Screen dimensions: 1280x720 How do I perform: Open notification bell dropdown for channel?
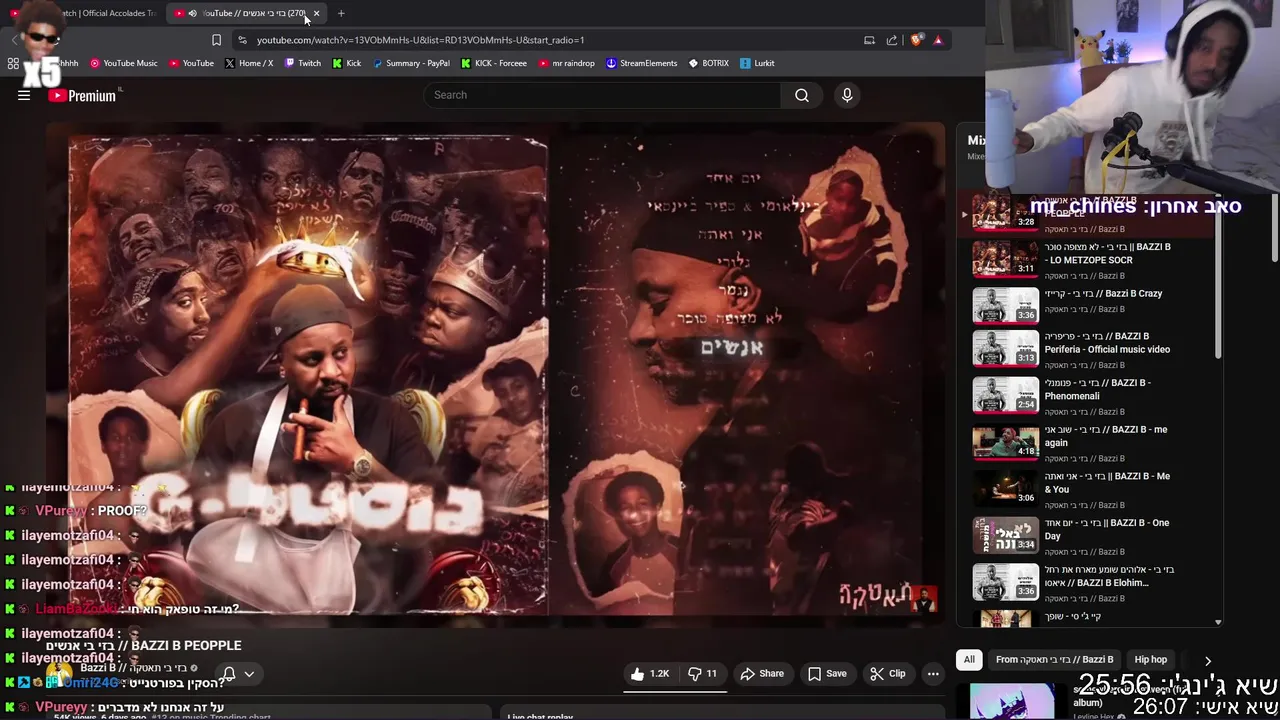tap(238, 674)
